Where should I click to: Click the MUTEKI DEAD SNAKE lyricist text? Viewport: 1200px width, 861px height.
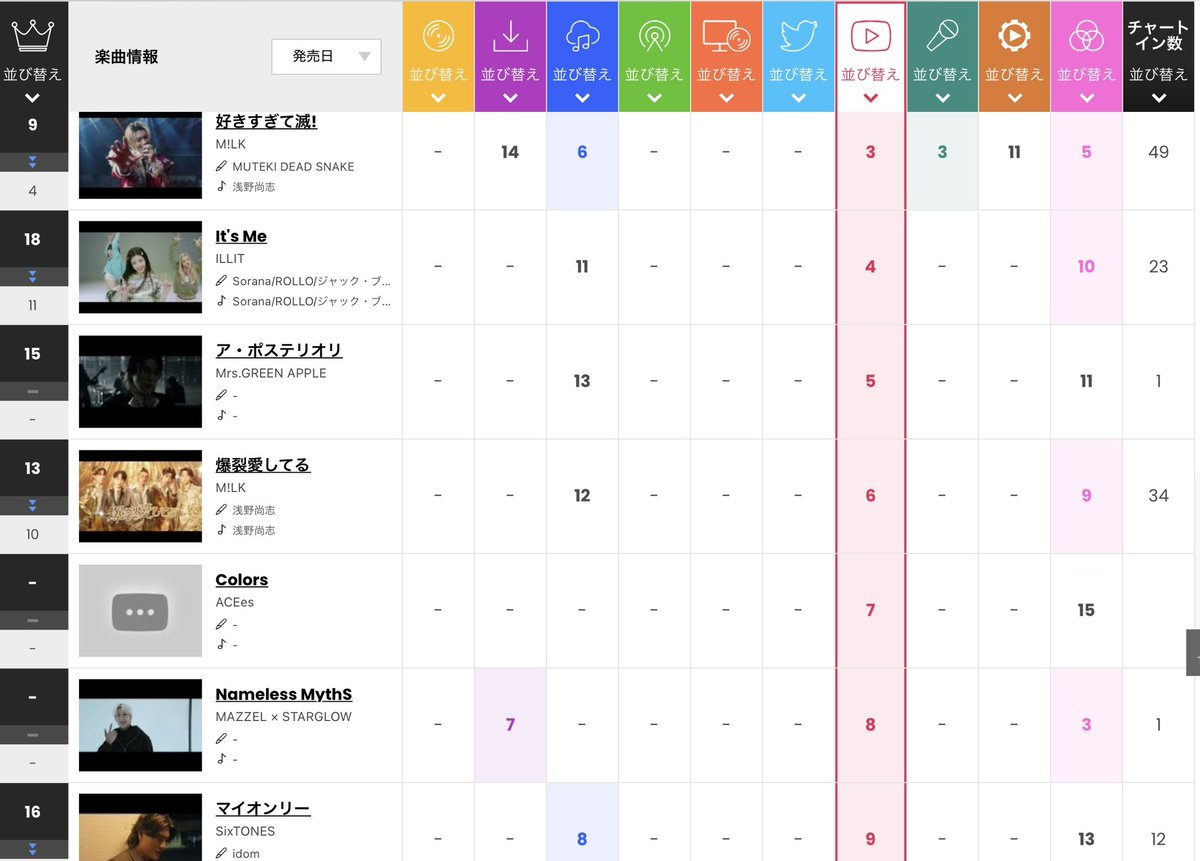(x=293, y=166)
